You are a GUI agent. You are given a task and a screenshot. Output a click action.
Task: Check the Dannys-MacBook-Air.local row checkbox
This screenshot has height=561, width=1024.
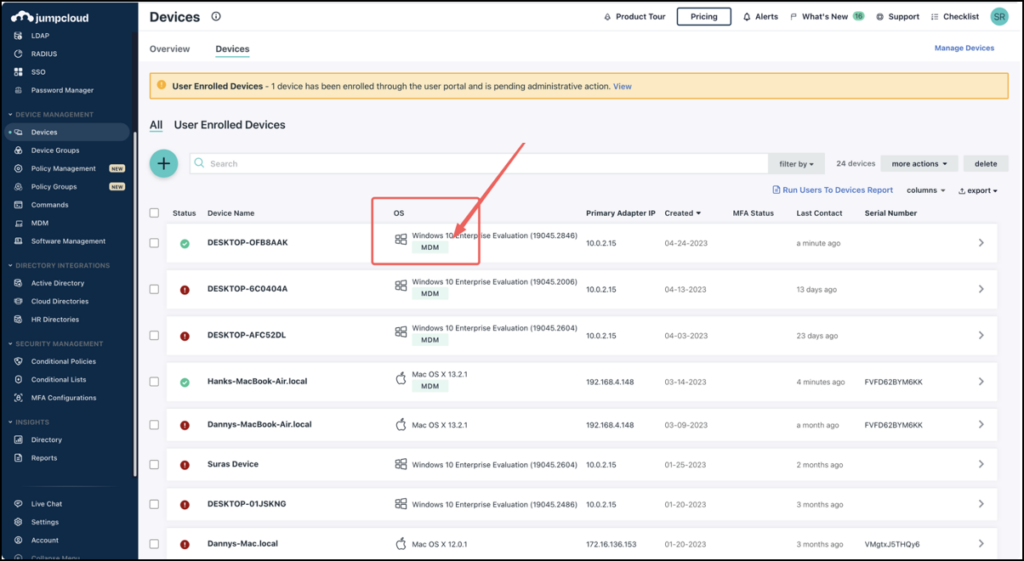(154, 425)
